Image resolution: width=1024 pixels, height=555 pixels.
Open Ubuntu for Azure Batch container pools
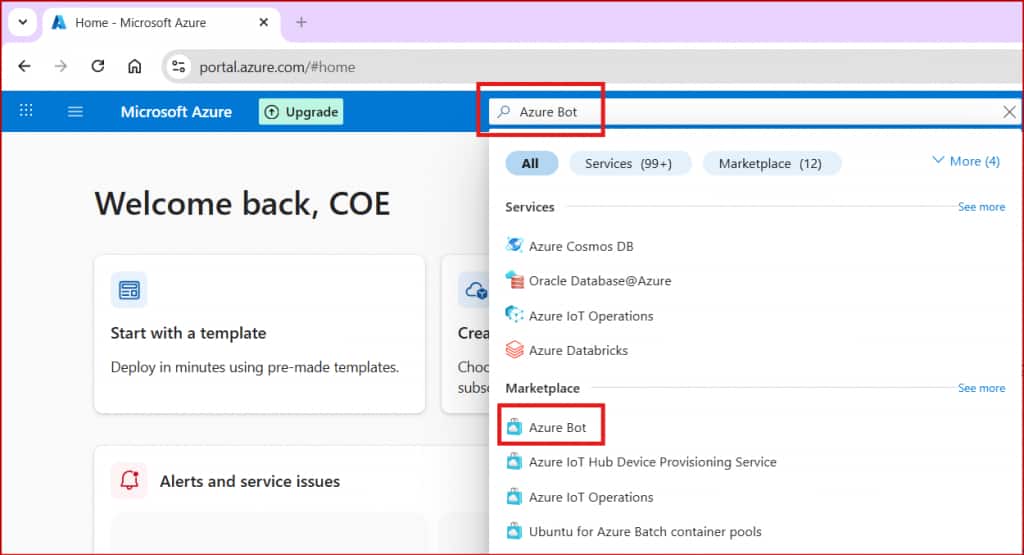point(645,531)
